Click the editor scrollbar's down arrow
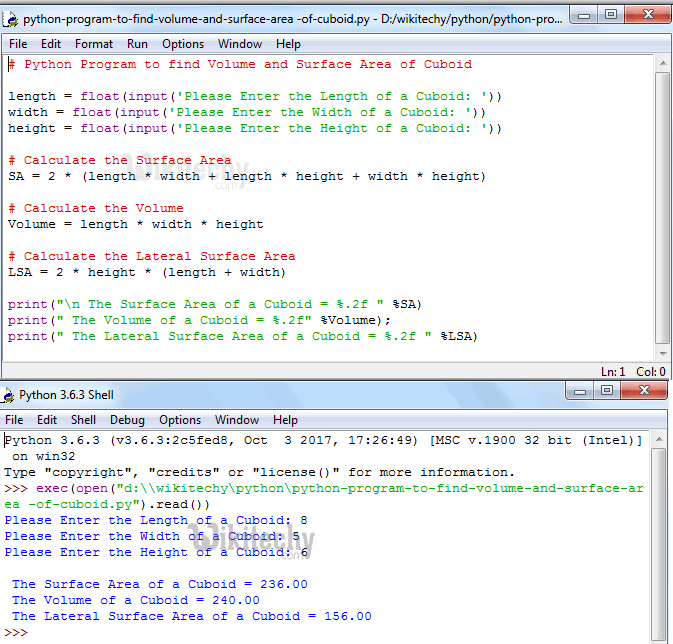673x644 pixels. pyautogui.click(x=663, y=353)
